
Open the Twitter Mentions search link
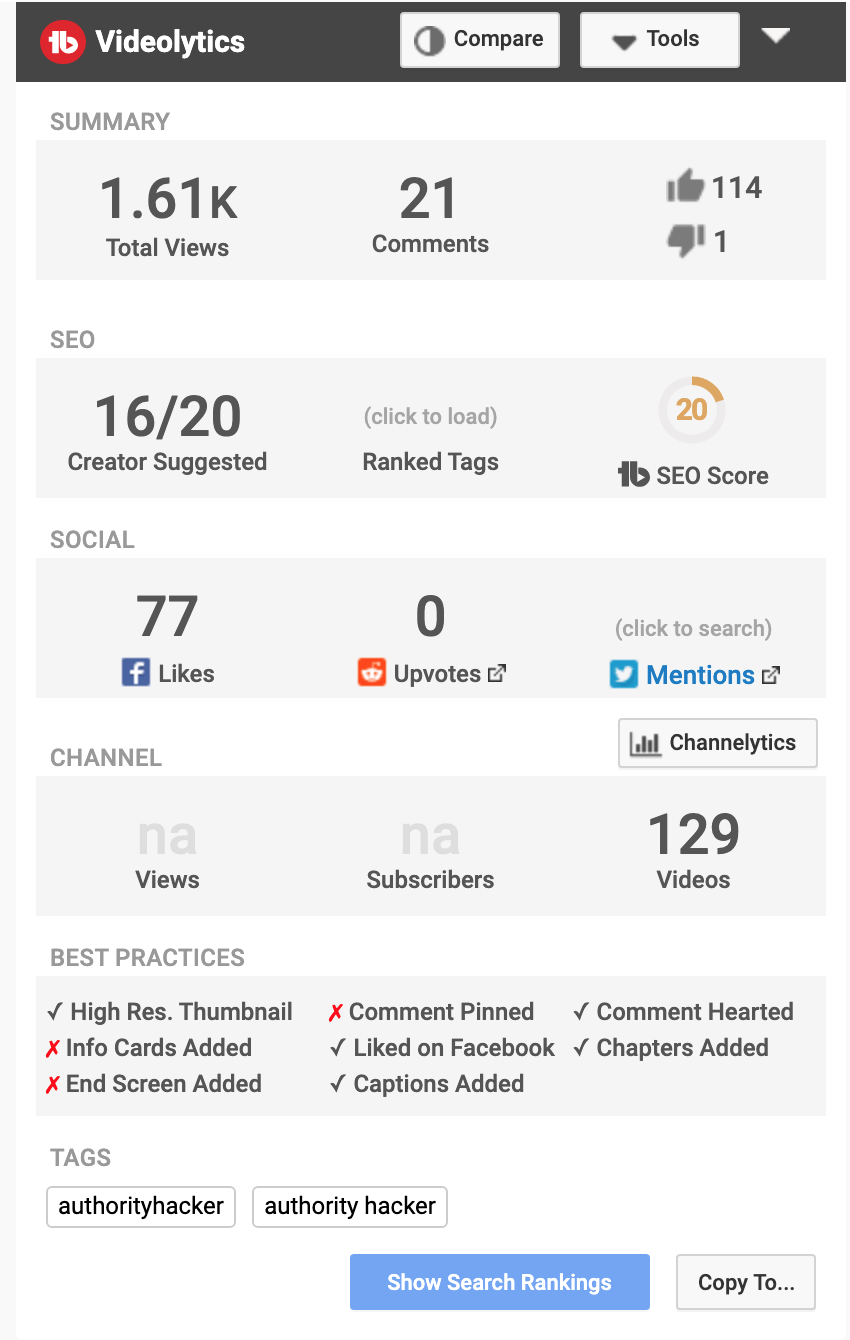(x=700, y=675)
